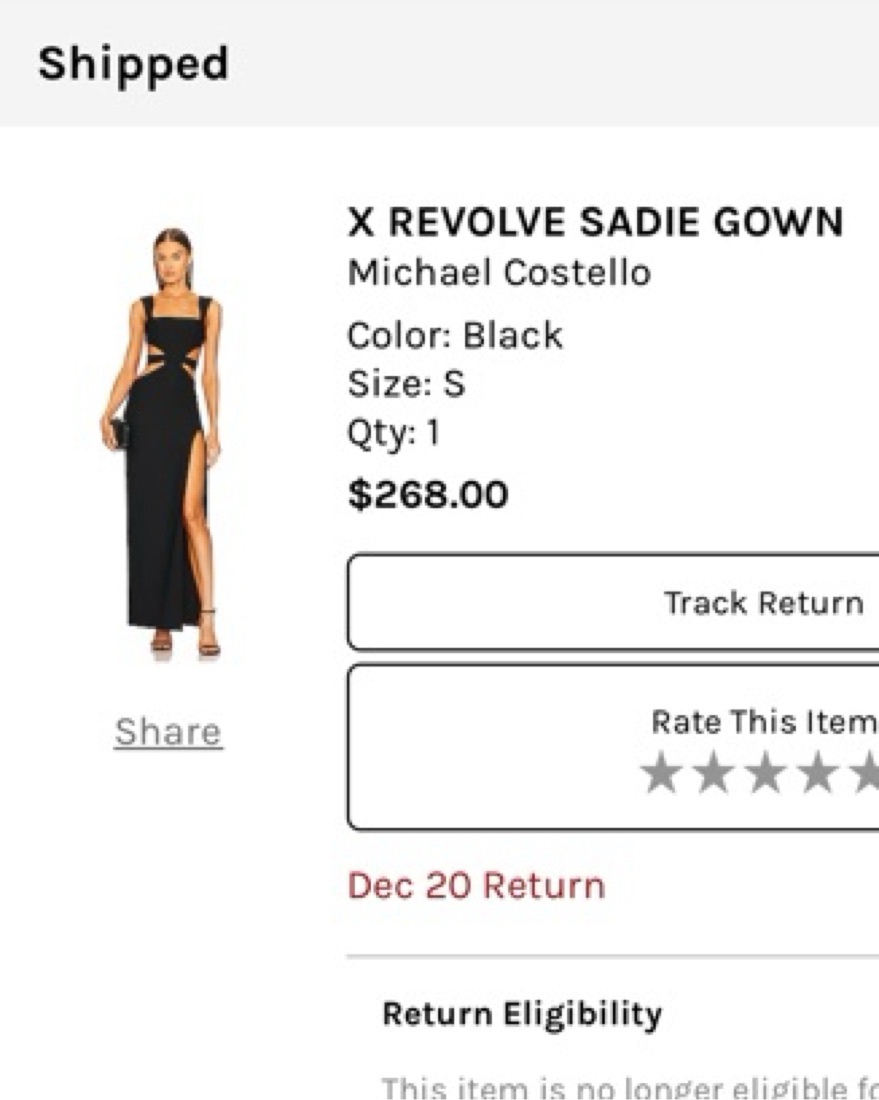The width and height of the screenshot is (879, 1100).
Task: Click the 'no longer eligible' return message
Action: 630,1086
